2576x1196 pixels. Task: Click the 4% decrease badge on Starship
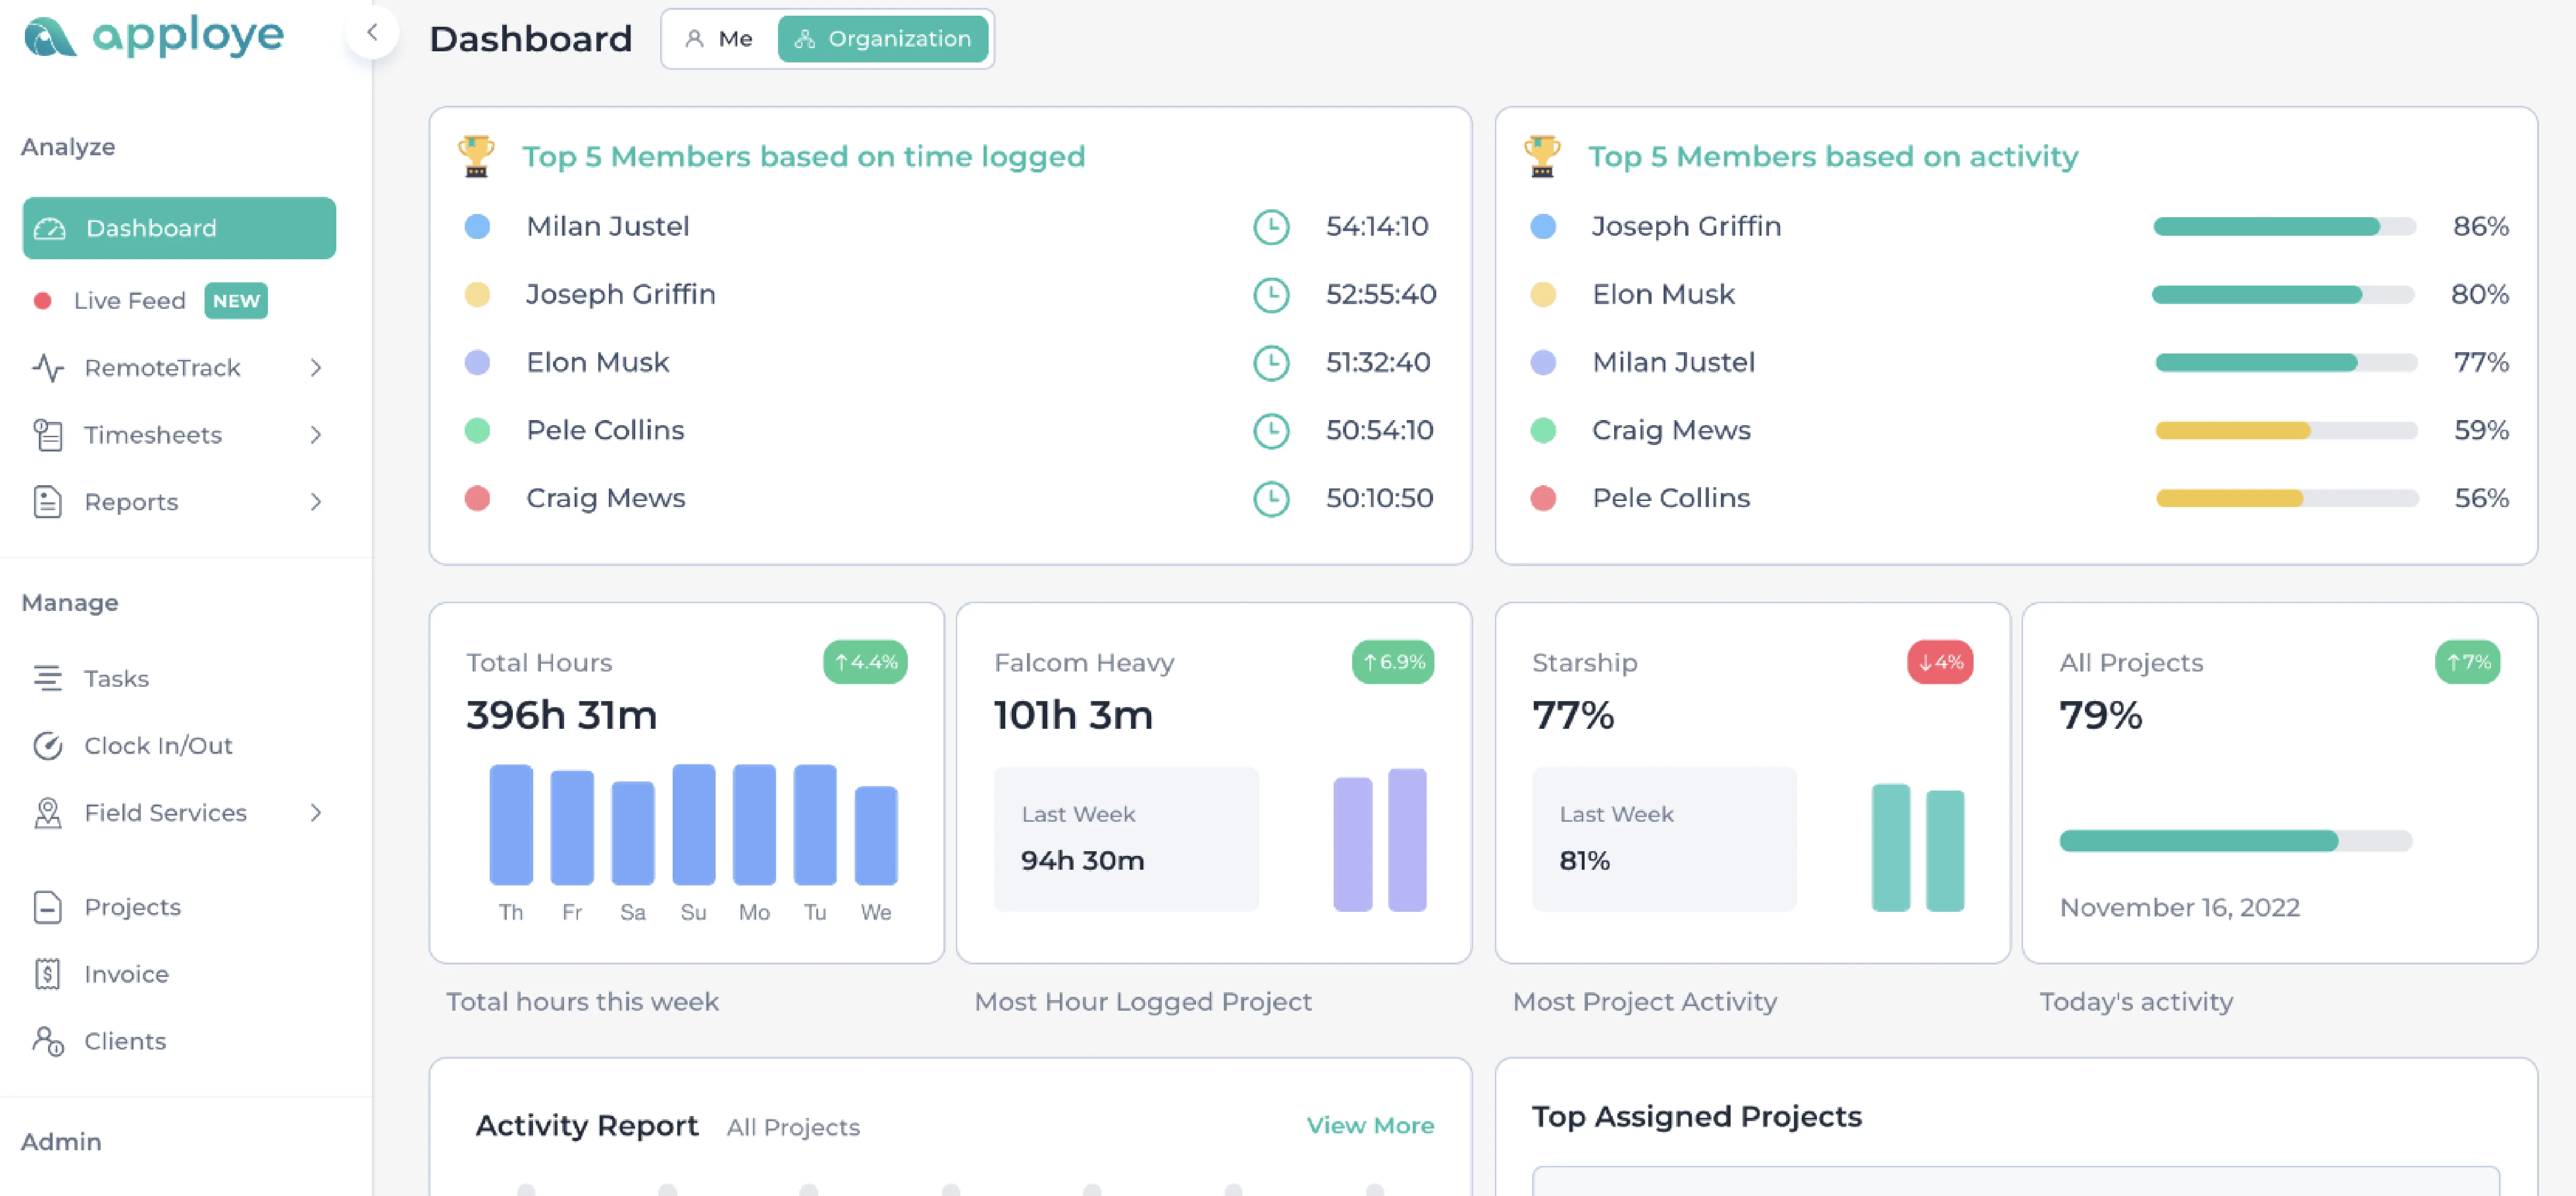coord(1940,662)
